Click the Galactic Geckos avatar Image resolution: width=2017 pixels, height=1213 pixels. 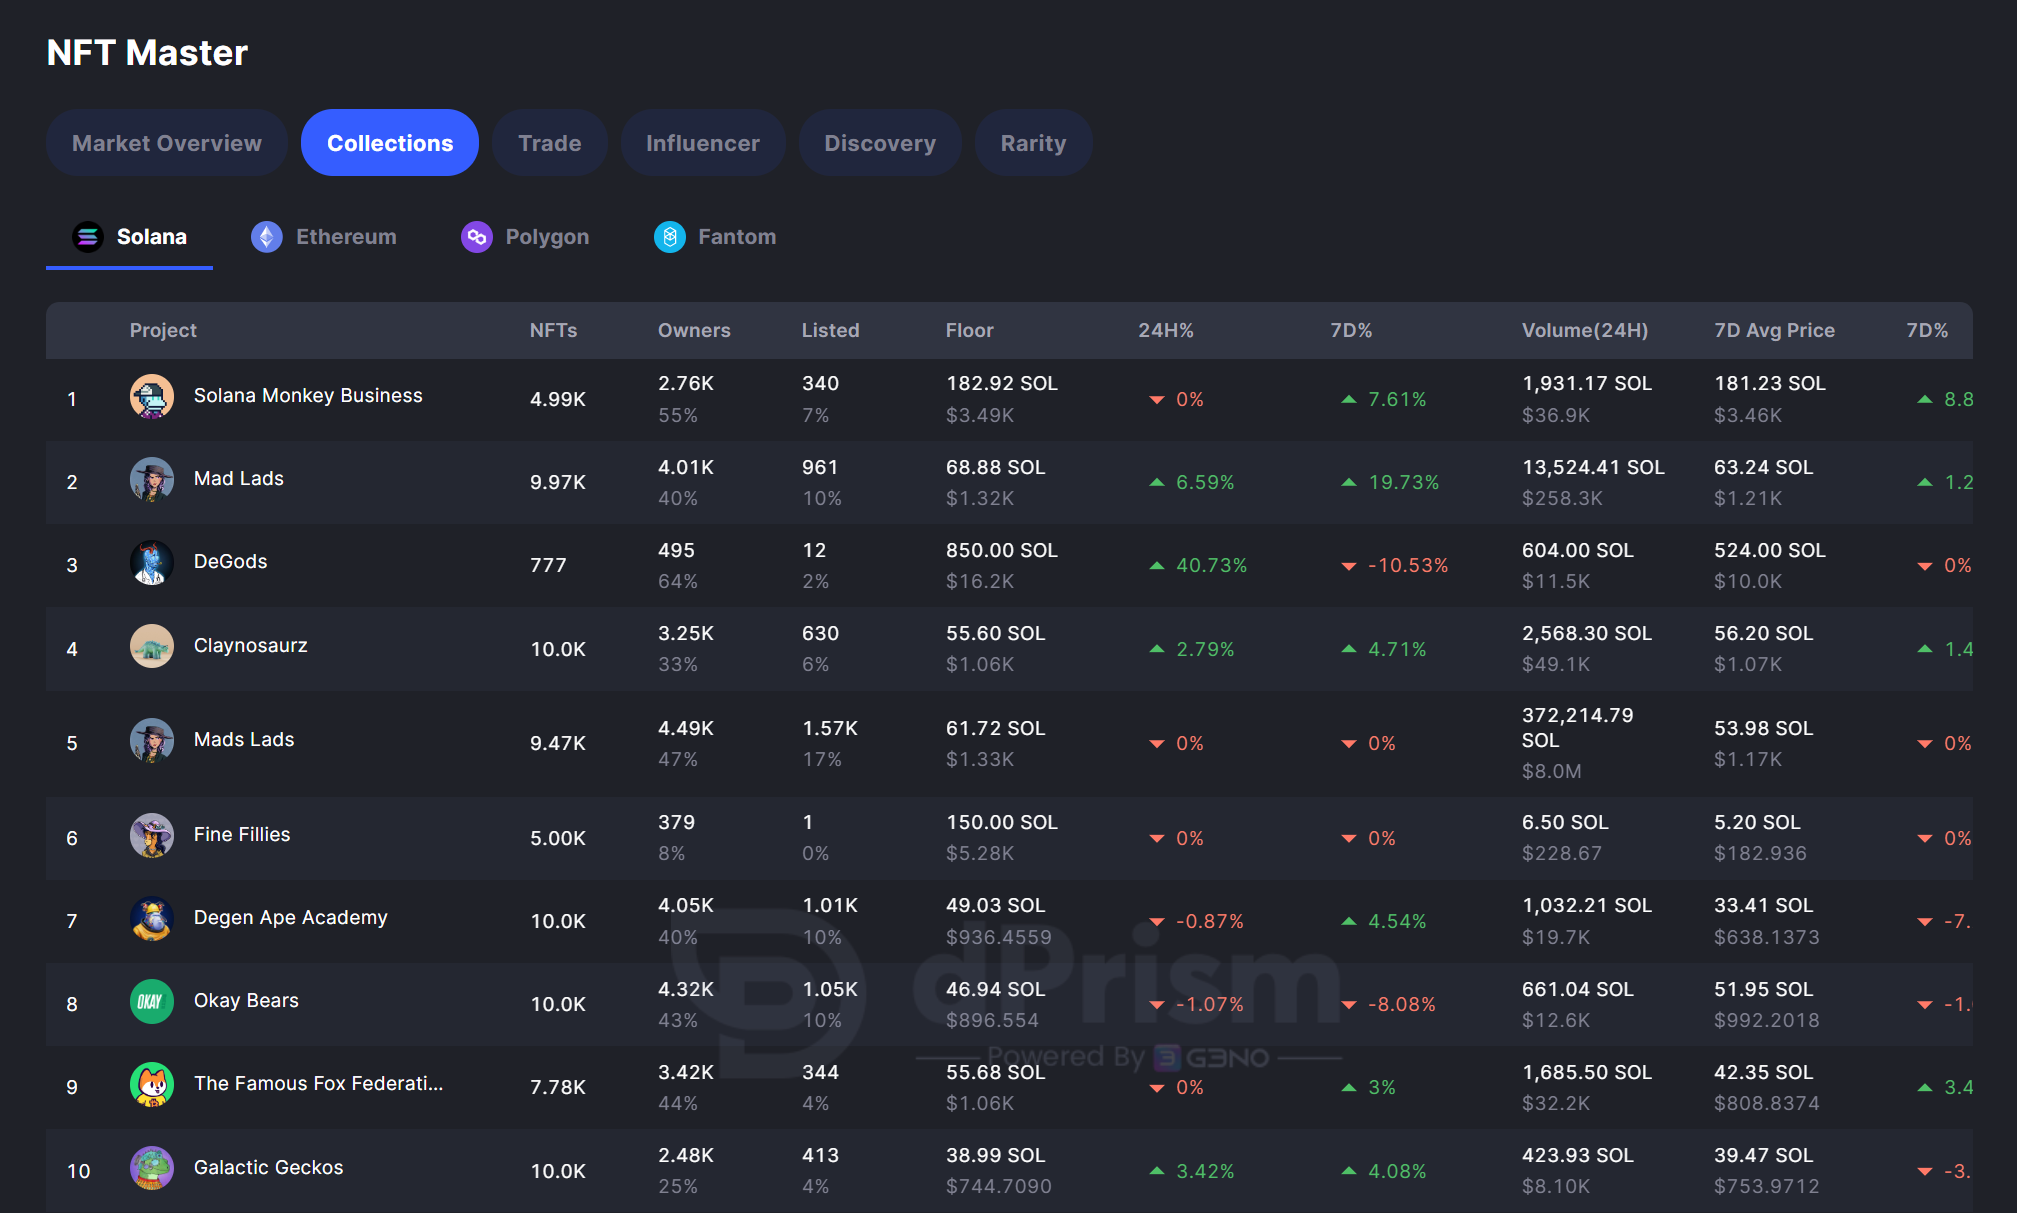(x=152, y=1168)
